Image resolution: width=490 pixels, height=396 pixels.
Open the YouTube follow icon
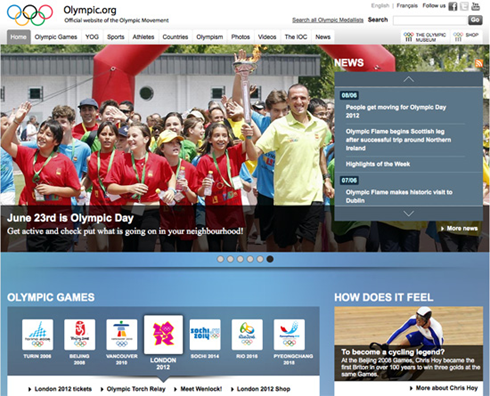click(475, 6)
